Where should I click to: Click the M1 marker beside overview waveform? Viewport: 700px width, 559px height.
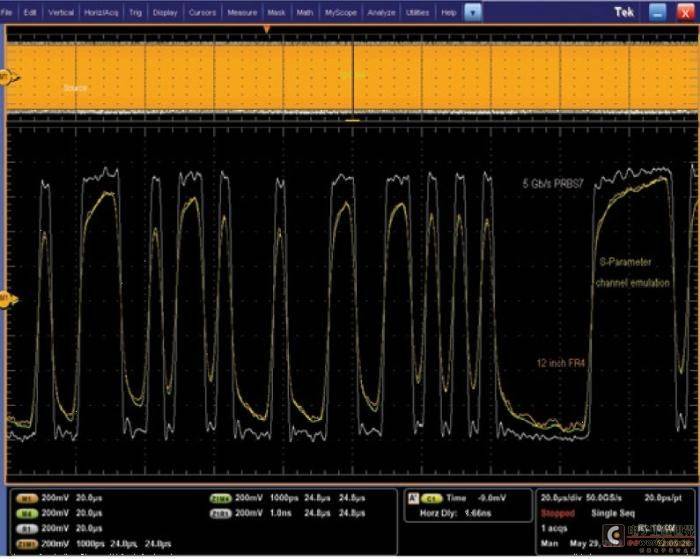click(x=9, y=78)
